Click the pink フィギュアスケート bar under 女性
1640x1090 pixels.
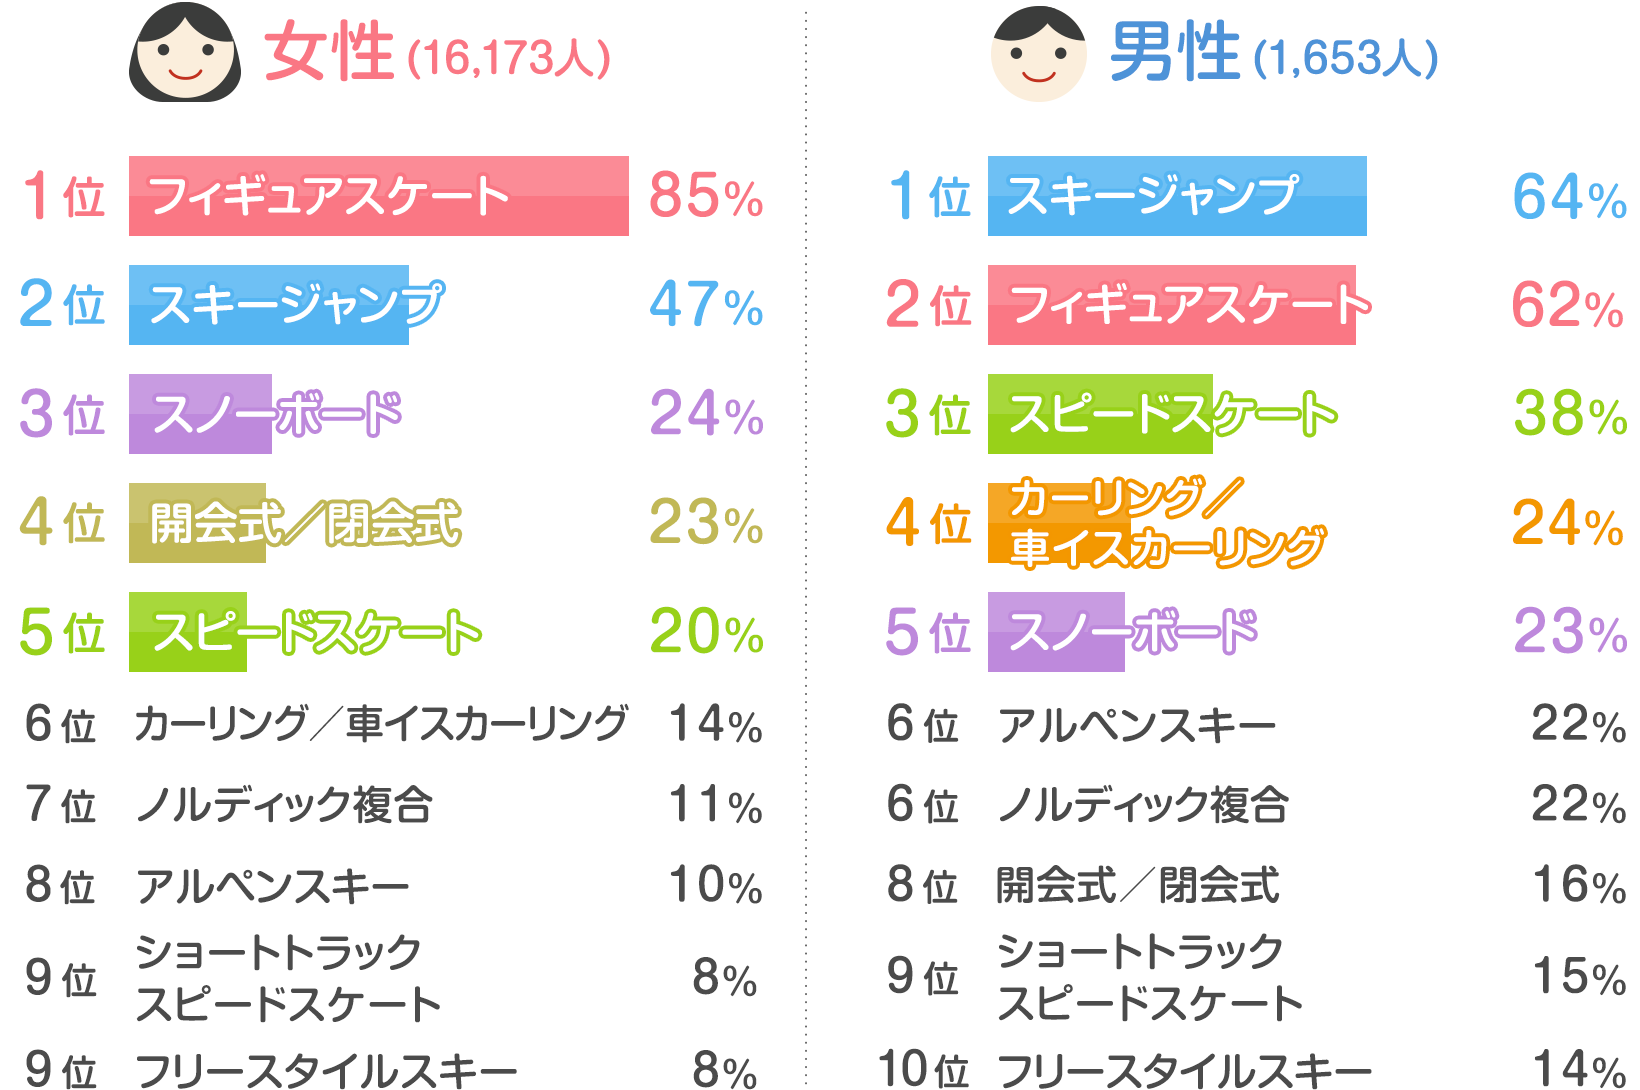tap(378, 196)
